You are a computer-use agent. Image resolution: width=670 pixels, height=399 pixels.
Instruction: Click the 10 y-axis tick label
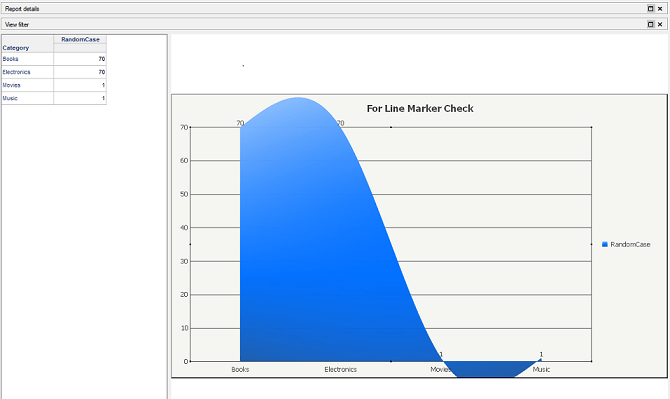(184, 329)
